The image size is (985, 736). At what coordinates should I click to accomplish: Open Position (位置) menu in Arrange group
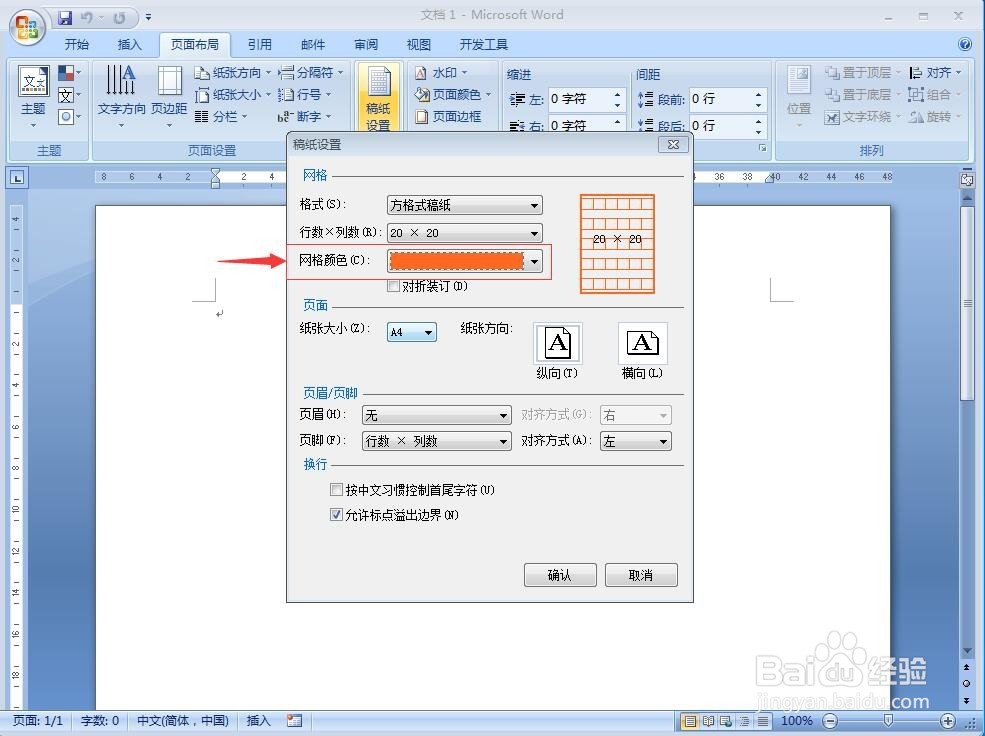pos(798,96)
